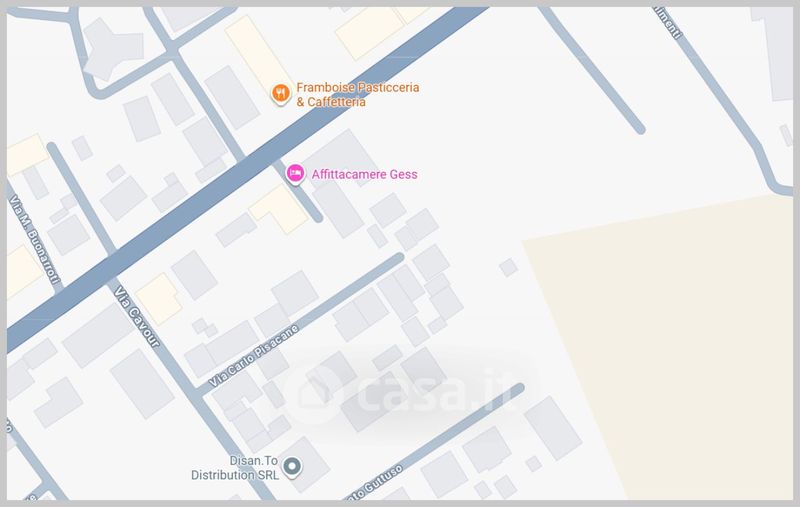Click the yellow building beside Via Cavour

tap(159, 299)
